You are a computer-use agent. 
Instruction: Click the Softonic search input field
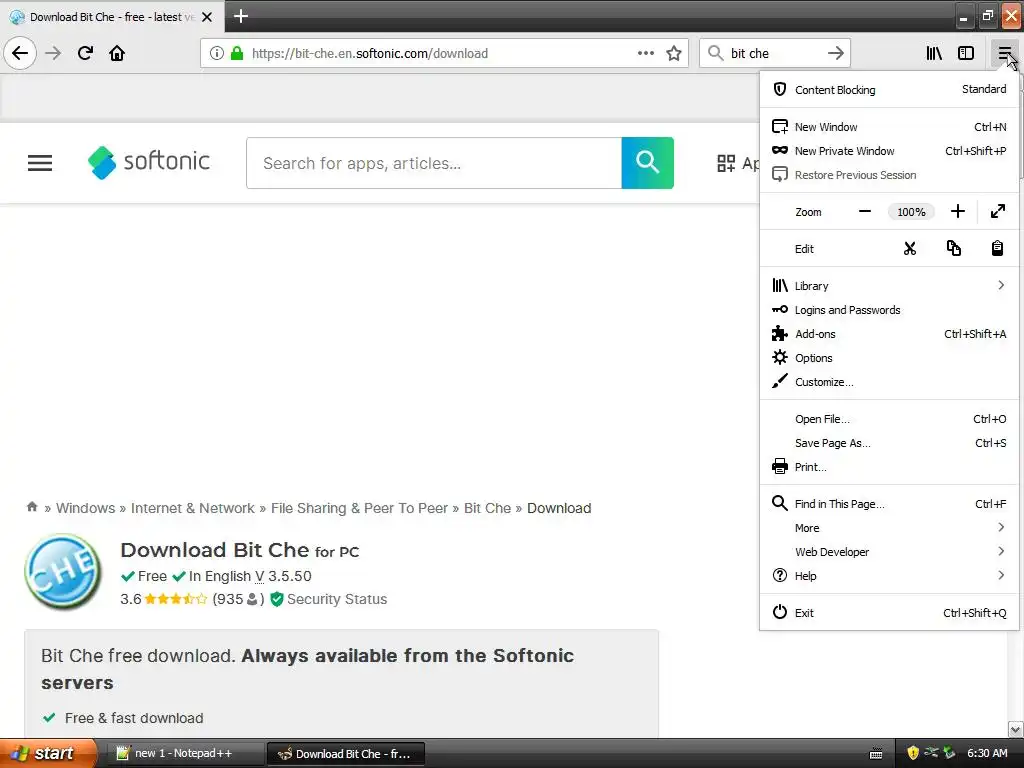coord(434,163)
